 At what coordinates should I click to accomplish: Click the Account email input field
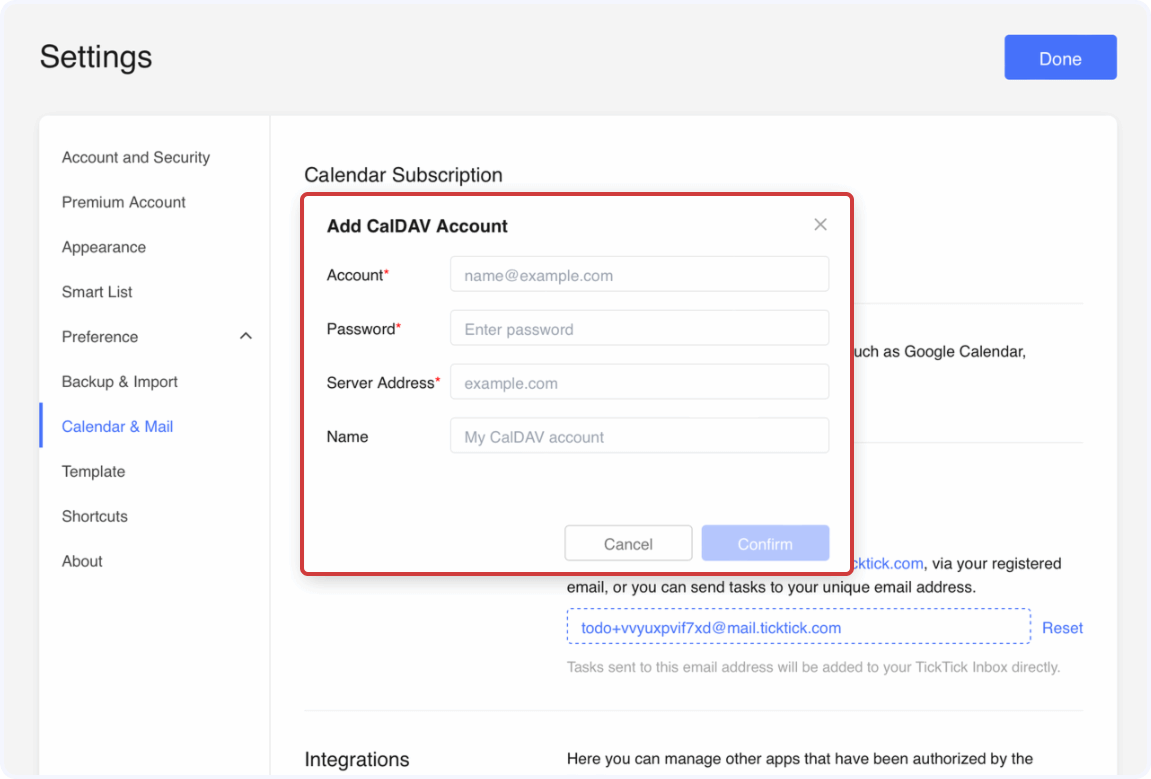point(639,275)
